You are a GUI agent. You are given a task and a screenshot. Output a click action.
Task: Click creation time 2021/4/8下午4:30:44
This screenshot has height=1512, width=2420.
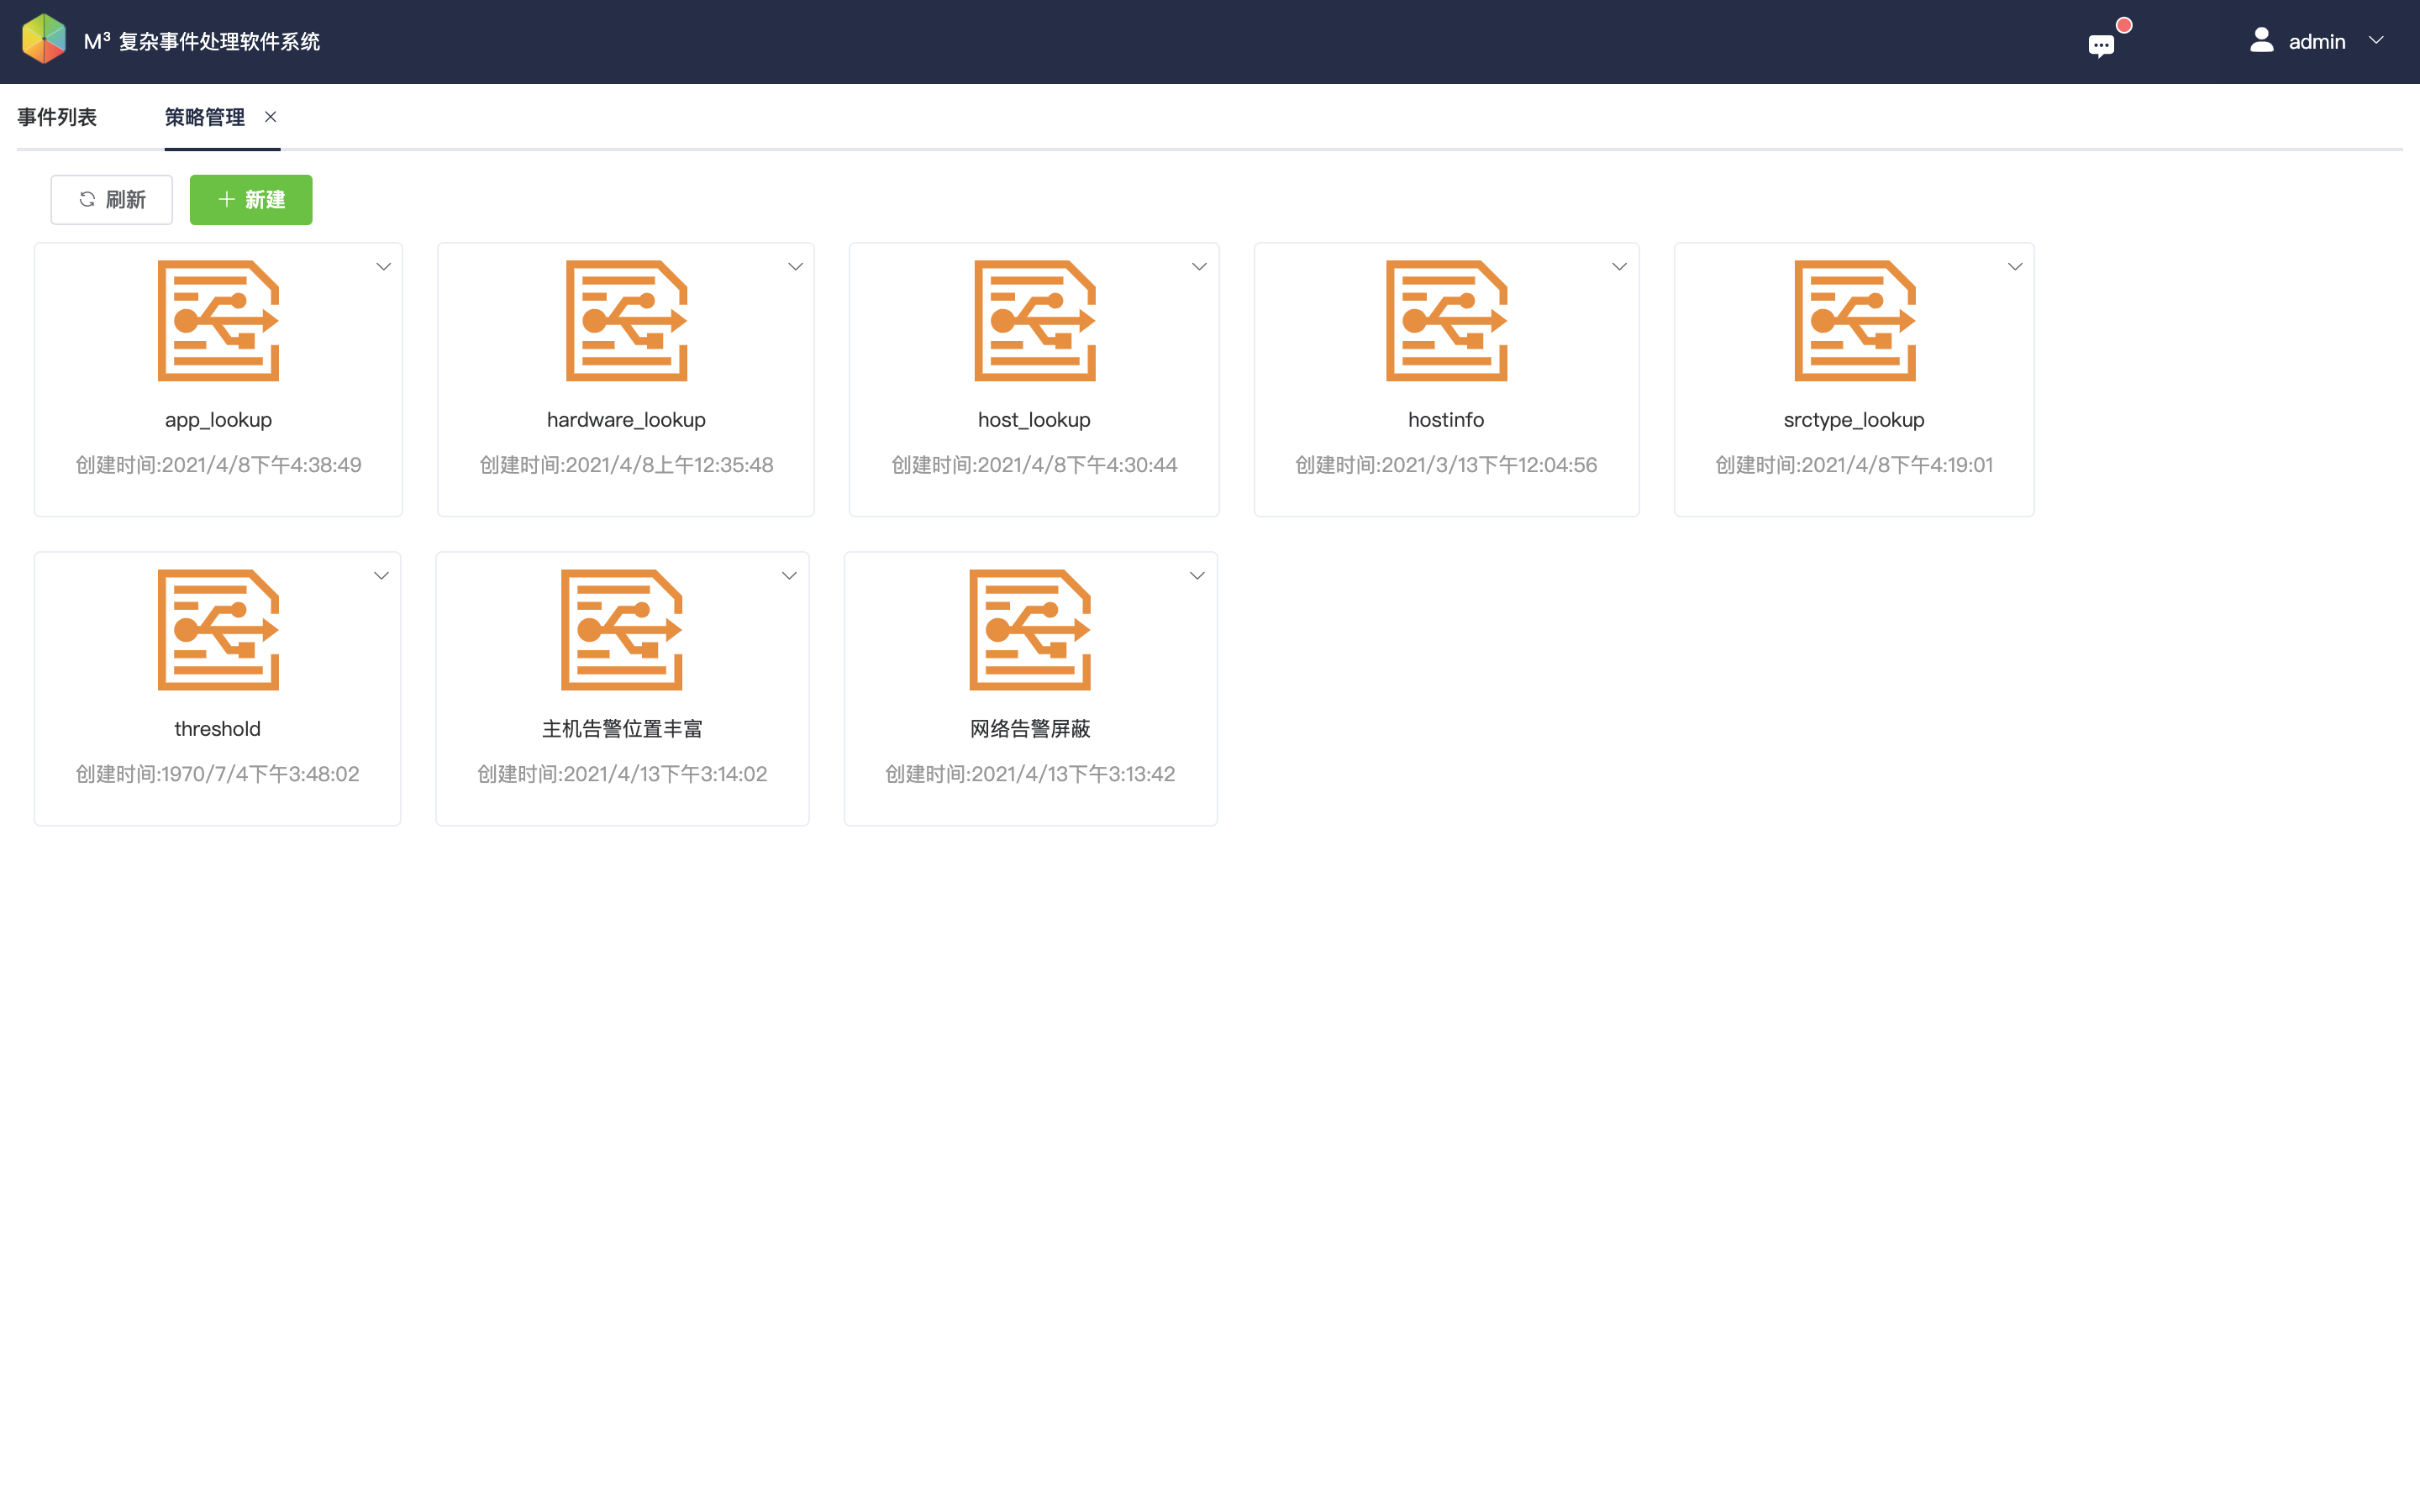pos(1034,465)
